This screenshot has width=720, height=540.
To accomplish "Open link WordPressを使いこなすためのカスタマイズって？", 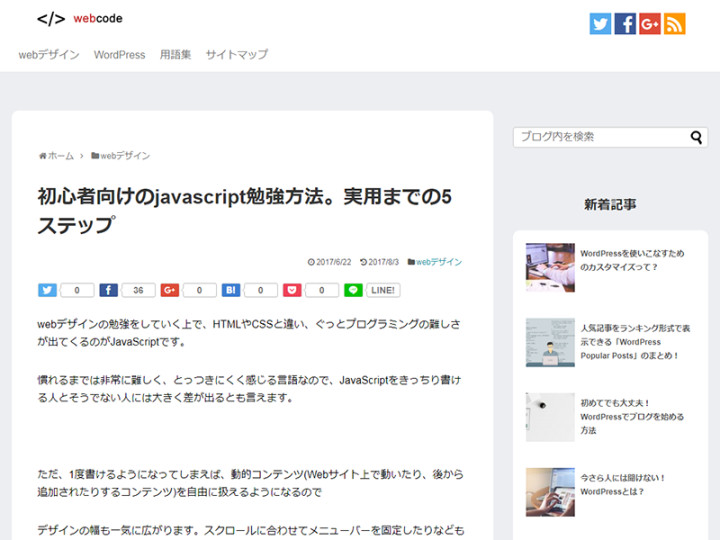I will point(632,260).
